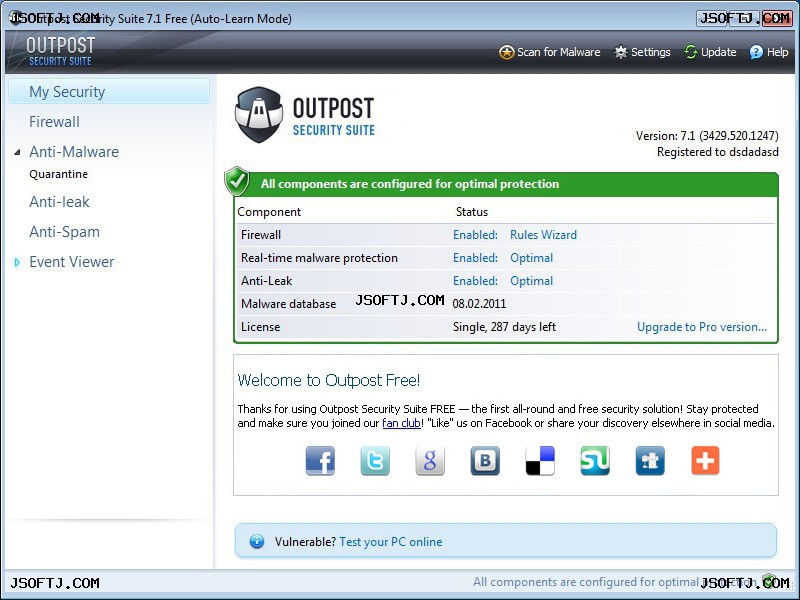Click the green shield checkmark icon
Image resolution: width=800 pixels, height=600 pixels.
[237, 181]
